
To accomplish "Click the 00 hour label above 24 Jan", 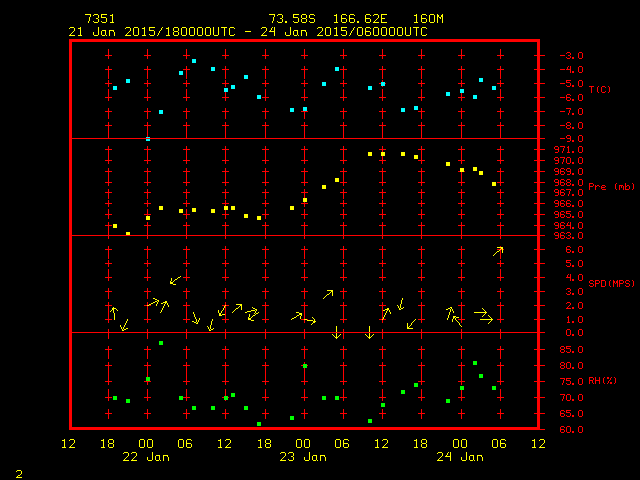I will point(460,444).
